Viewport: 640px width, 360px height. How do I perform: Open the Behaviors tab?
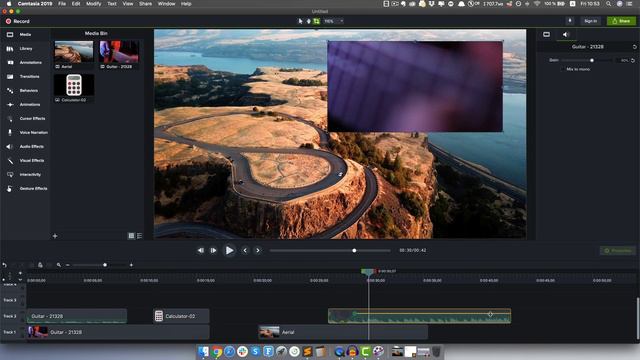click(x=24, y=91)
